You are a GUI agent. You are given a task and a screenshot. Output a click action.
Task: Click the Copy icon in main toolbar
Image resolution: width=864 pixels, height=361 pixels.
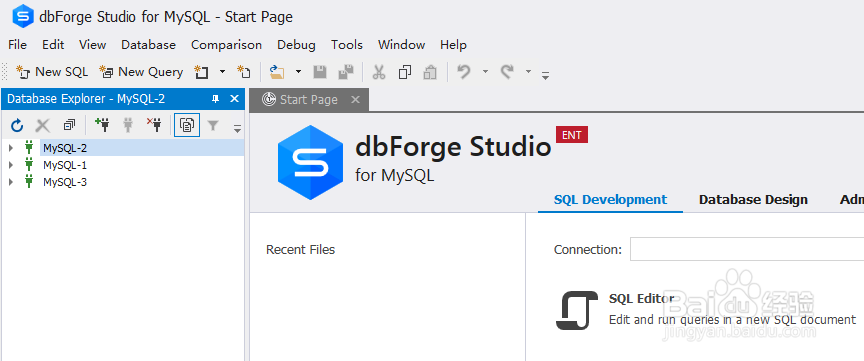pyautogui.click(x=405, y=72)
